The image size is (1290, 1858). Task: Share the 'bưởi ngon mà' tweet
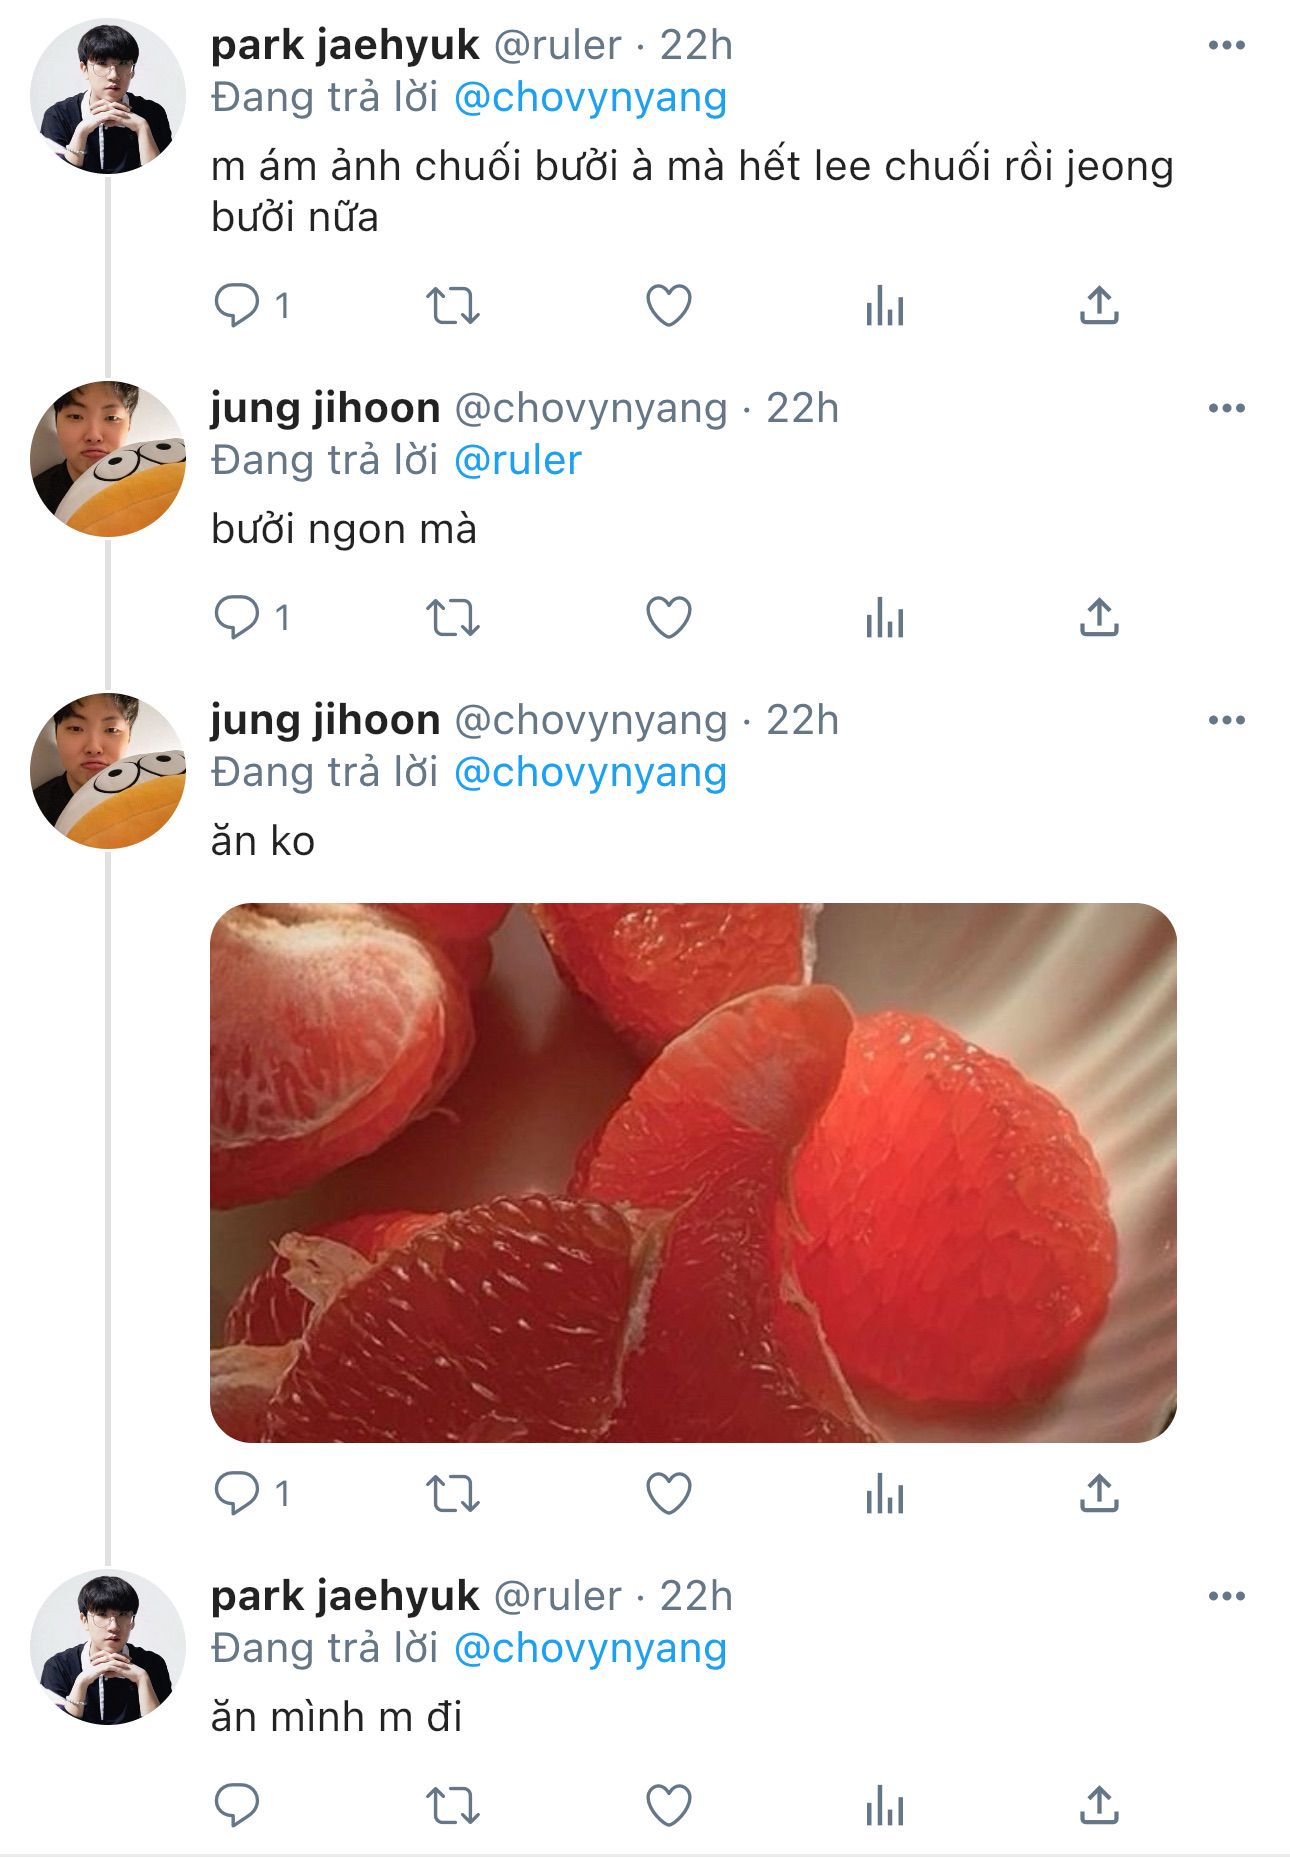click(x=1099, y=618)
